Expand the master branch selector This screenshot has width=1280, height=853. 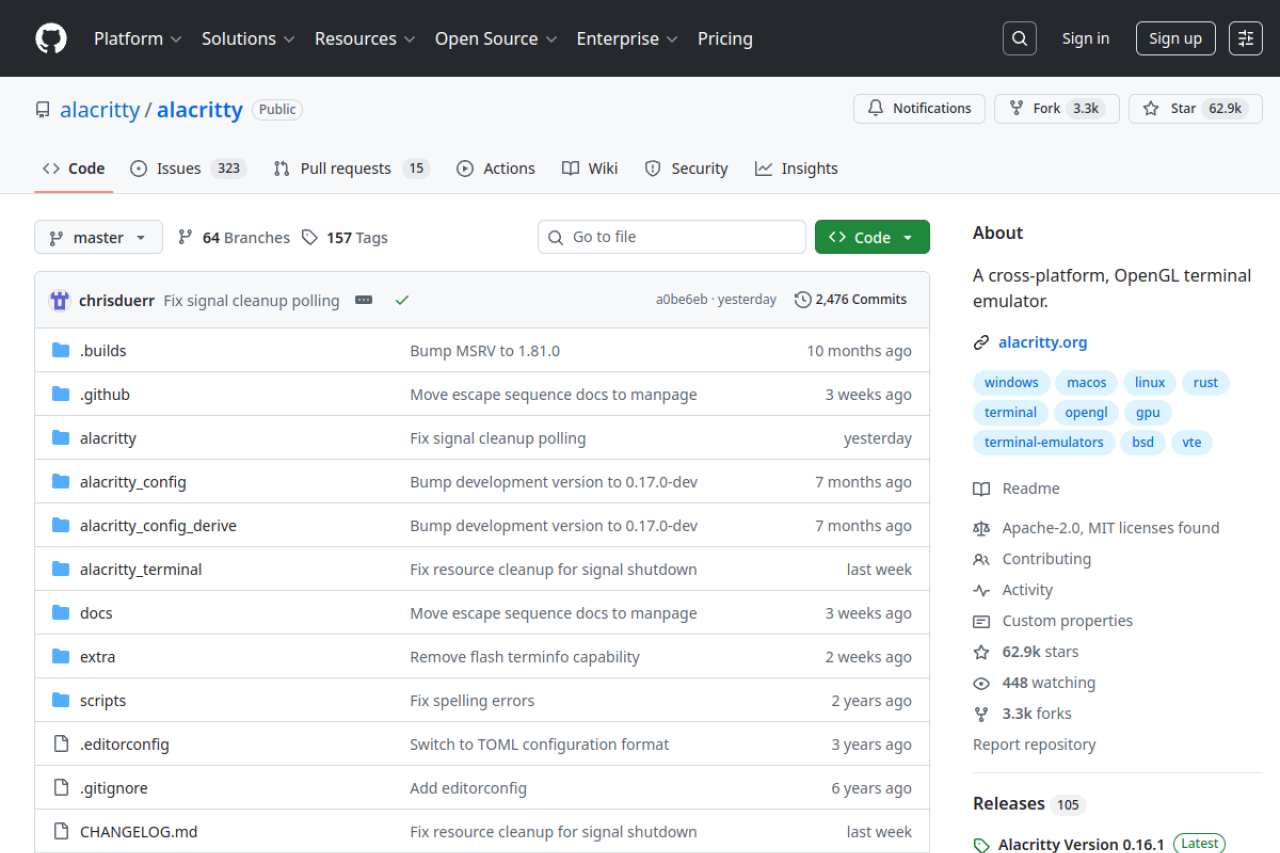pos(98,237)
